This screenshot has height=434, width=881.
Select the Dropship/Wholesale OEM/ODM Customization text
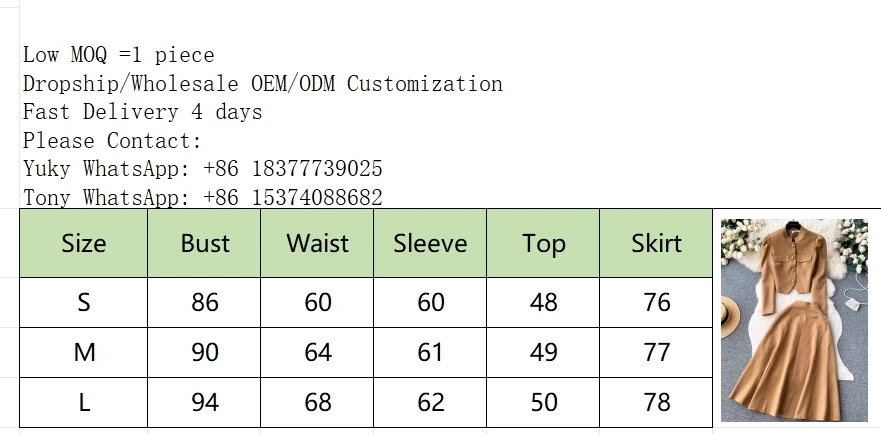(x=262, y=84)
